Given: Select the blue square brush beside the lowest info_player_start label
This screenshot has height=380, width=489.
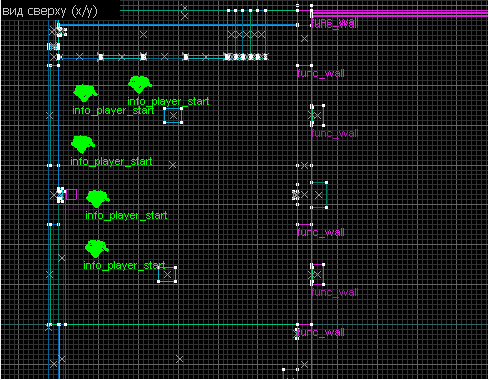Looking at the screenshot, I should 167,274.
